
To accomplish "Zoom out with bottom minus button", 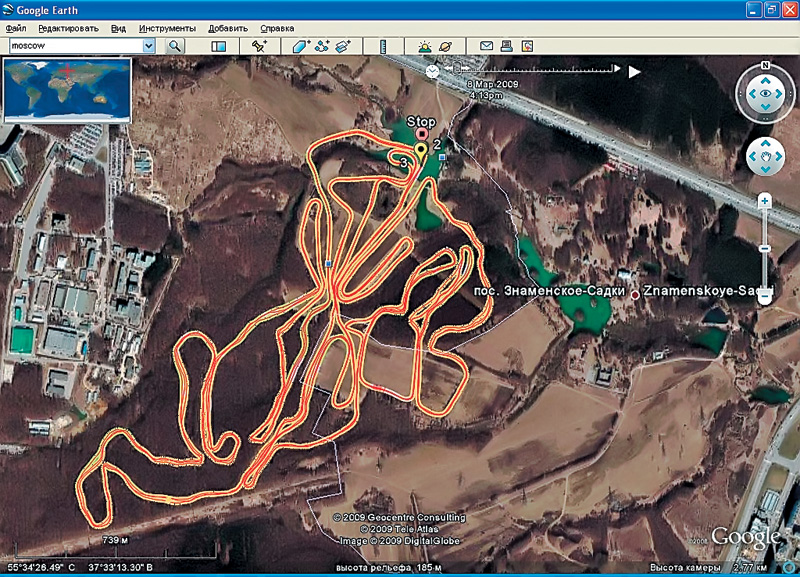I will pos(764,296).
